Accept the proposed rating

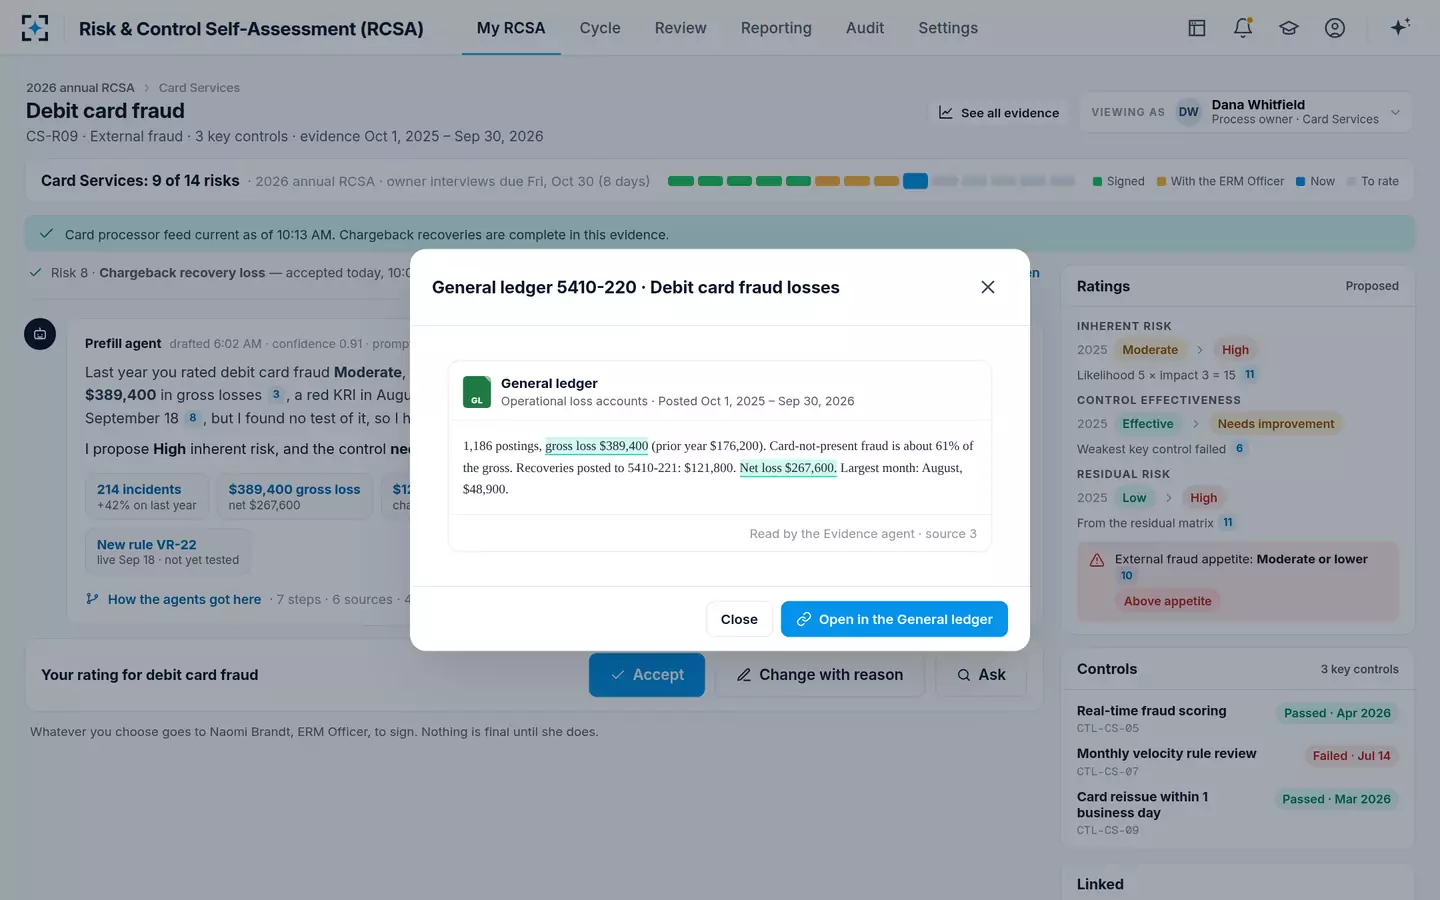647,675
